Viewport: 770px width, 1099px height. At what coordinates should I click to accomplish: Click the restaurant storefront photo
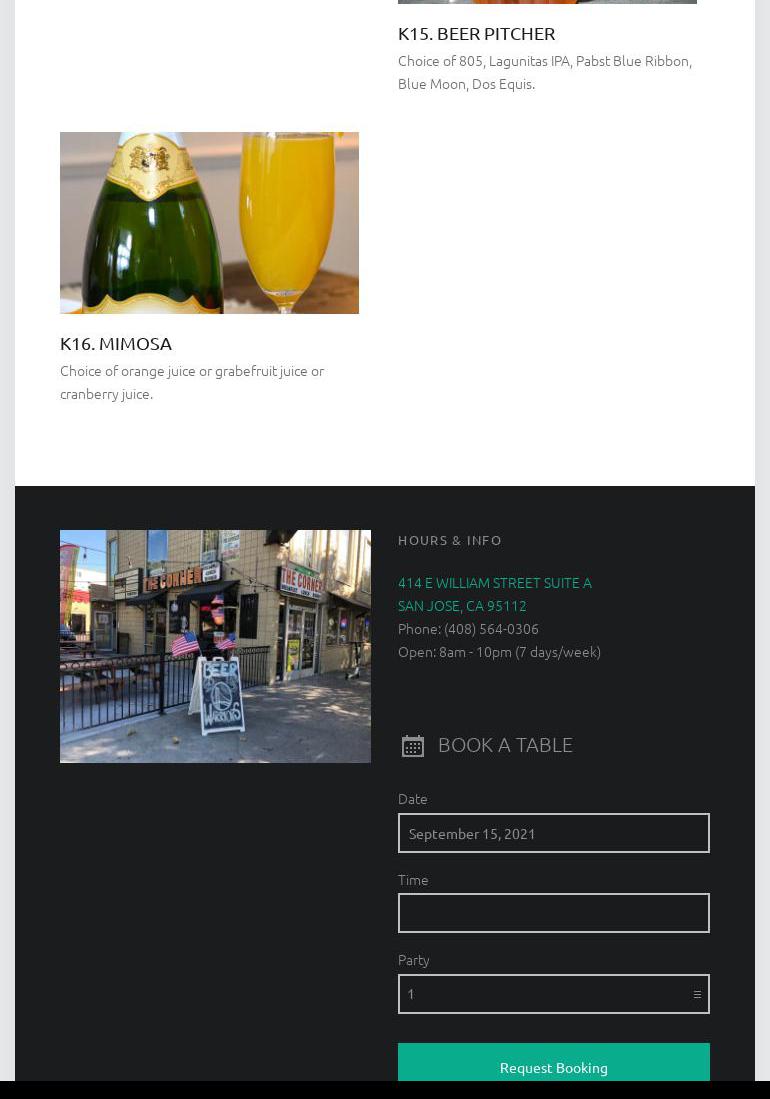coord(215,646)
